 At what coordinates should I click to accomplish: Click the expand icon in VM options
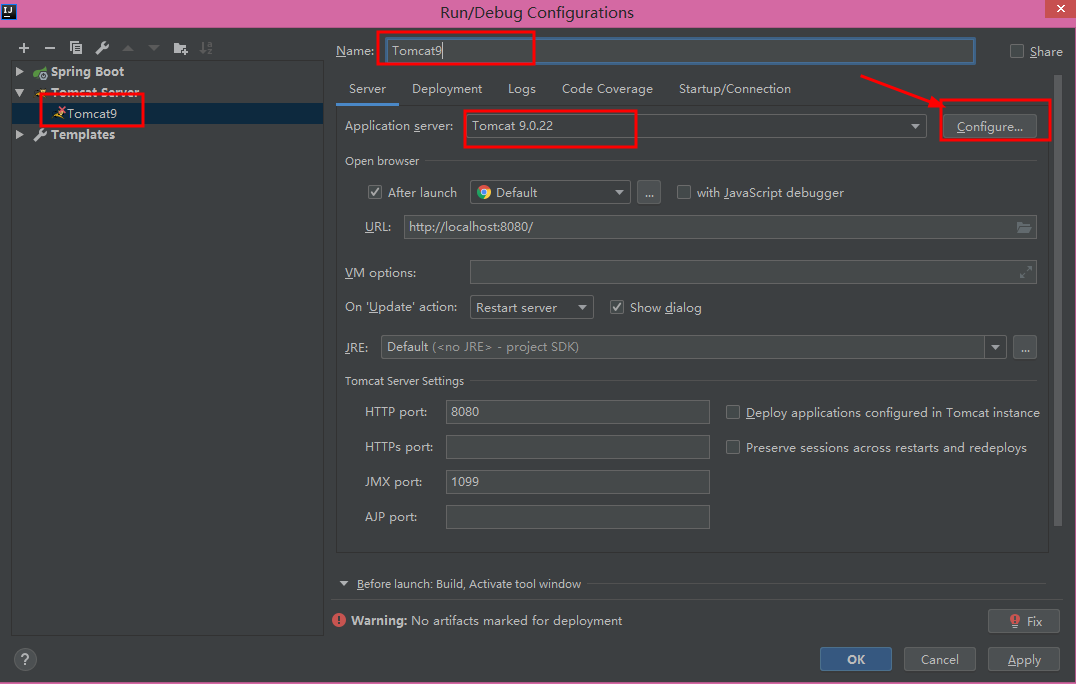coord(1025,272)
